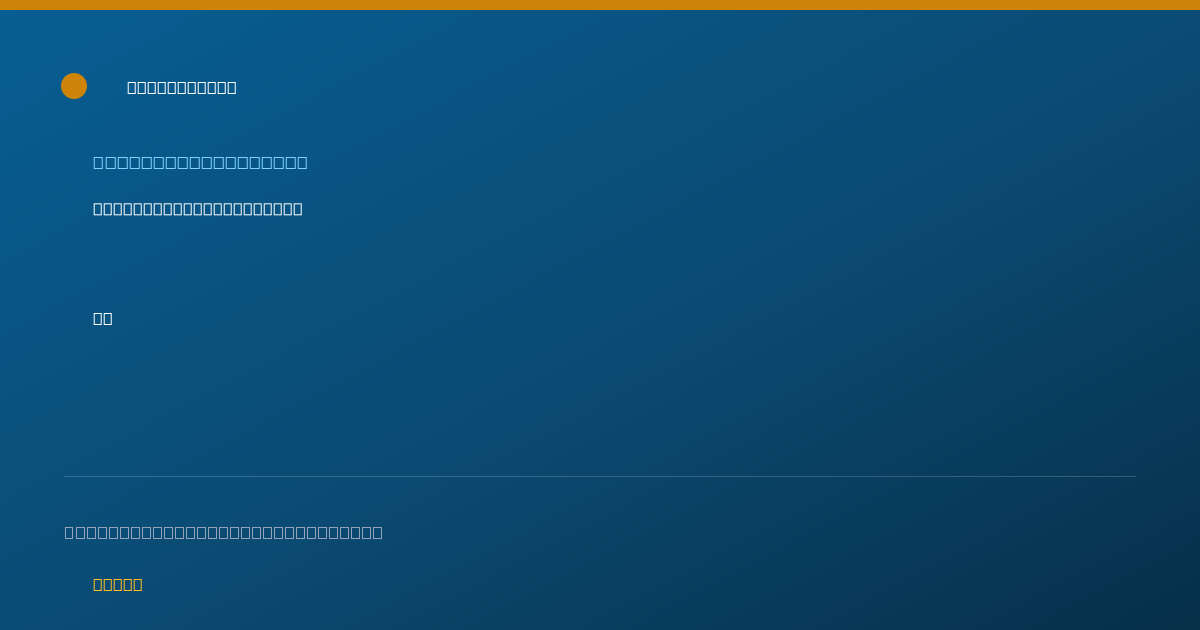
Task: Click the orange bar across the top
Action: (600, 5)
